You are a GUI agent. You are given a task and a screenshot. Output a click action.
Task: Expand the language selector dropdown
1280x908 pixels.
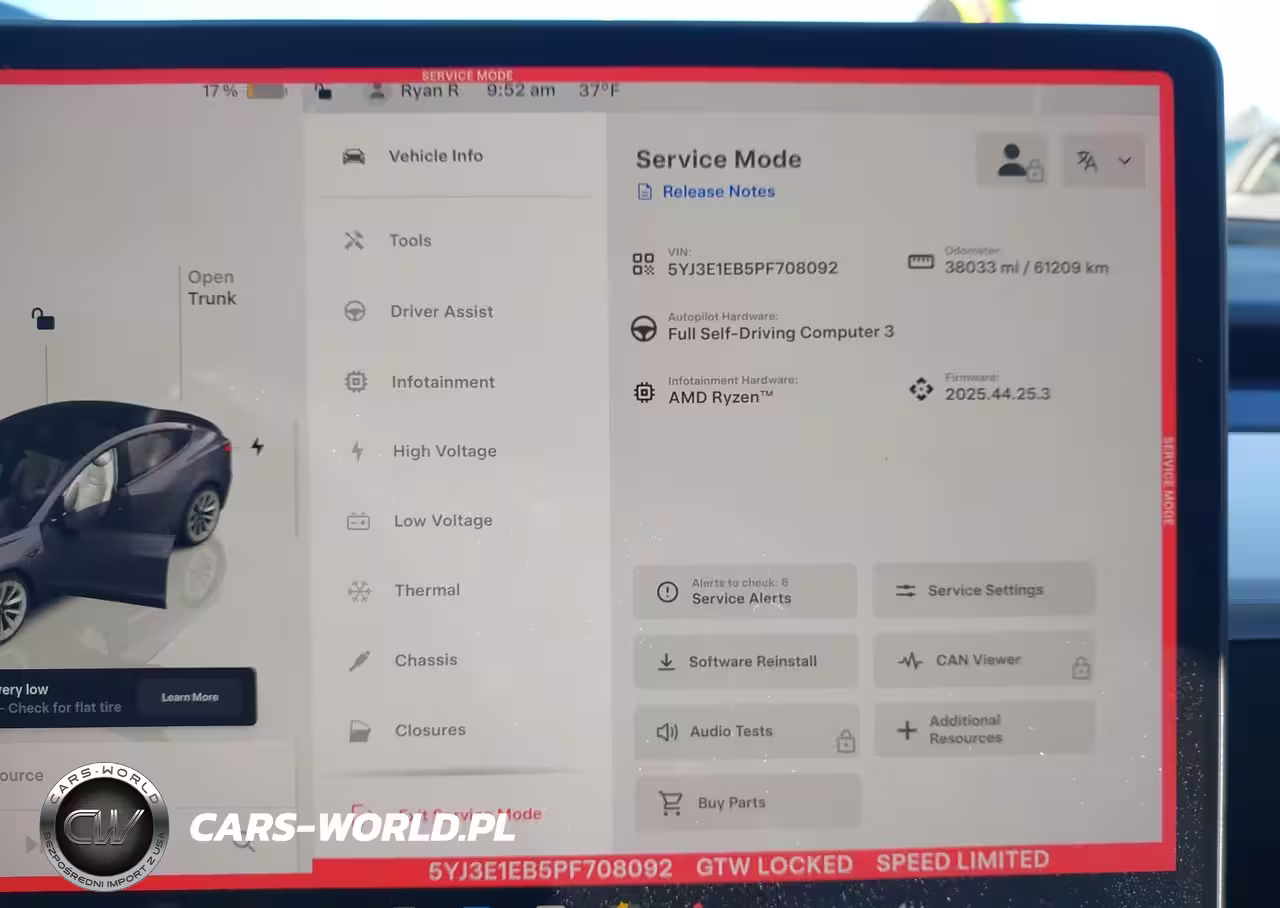point(1103,161)
